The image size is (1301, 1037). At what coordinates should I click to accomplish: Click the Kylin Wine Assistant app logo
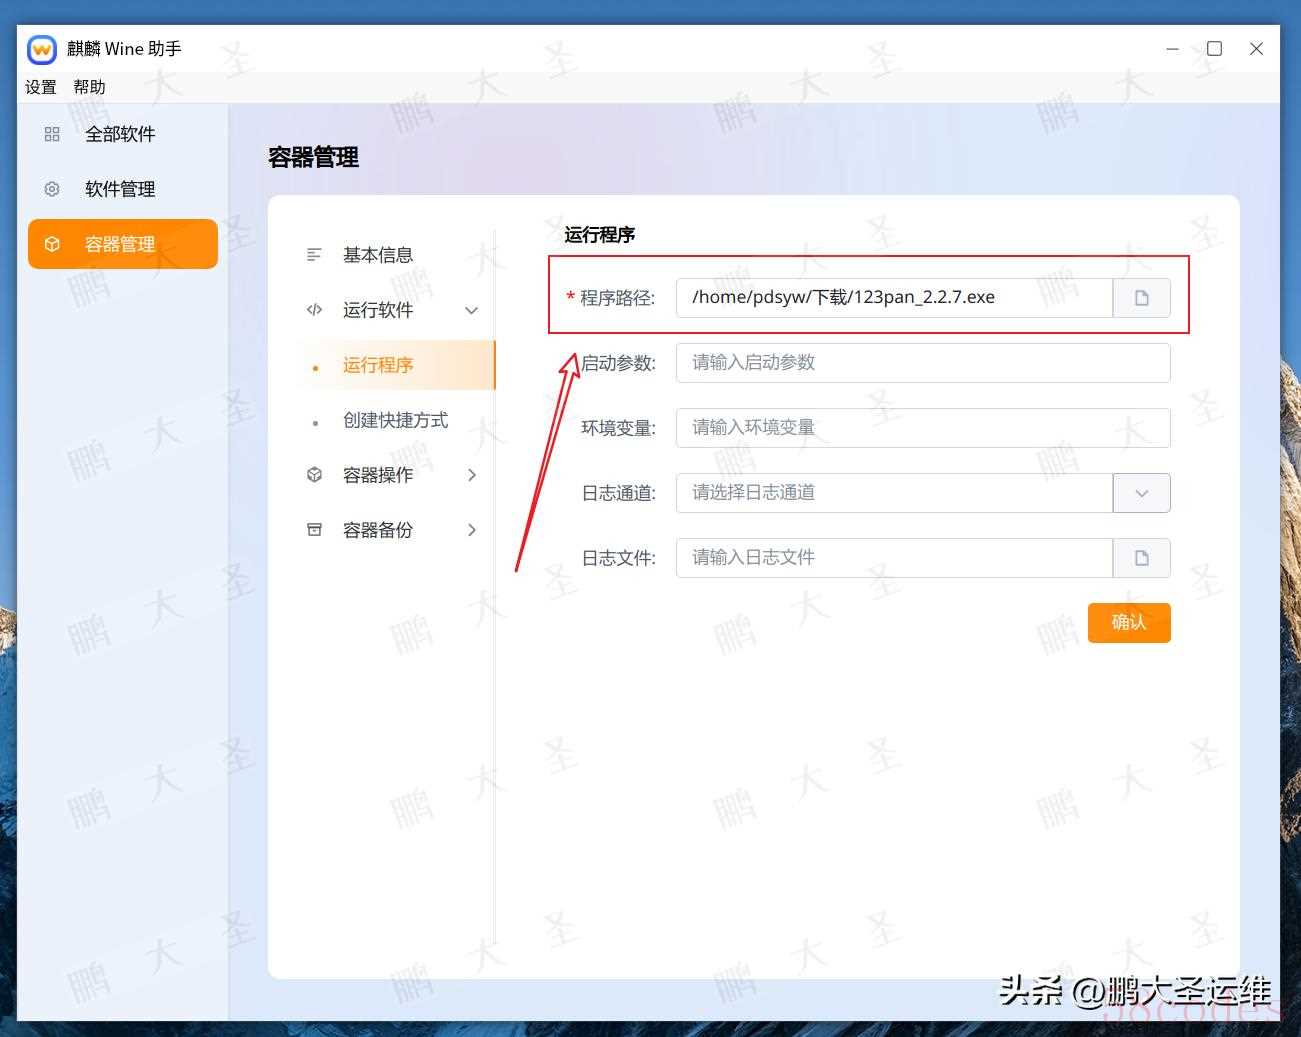click(x=42, y=49)
